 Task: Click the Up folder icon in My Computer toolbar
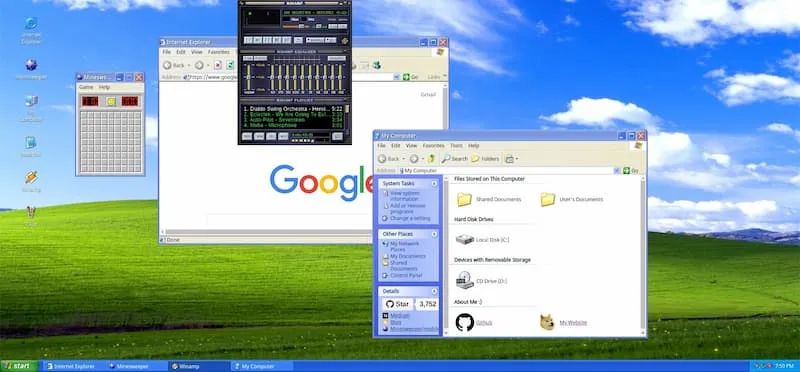[x=431, y=159]
